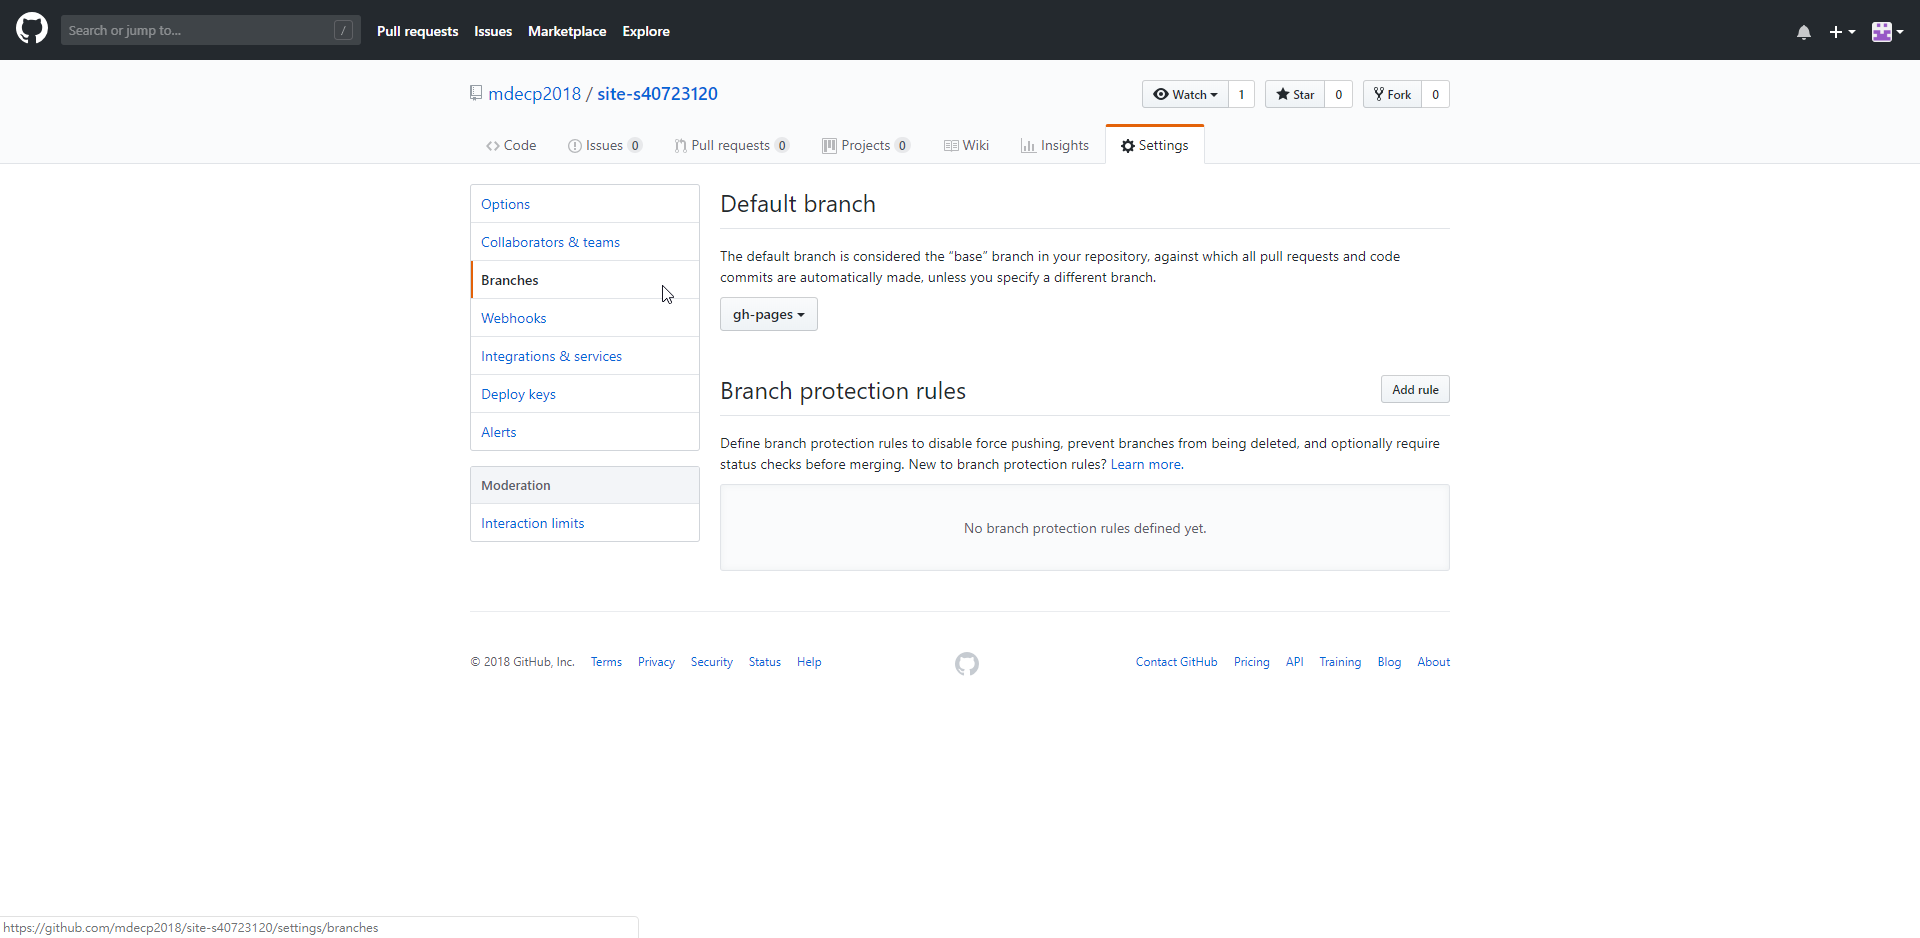Open the Security footer link
This screenshot has height=938, width=1920.
point(712,662)
